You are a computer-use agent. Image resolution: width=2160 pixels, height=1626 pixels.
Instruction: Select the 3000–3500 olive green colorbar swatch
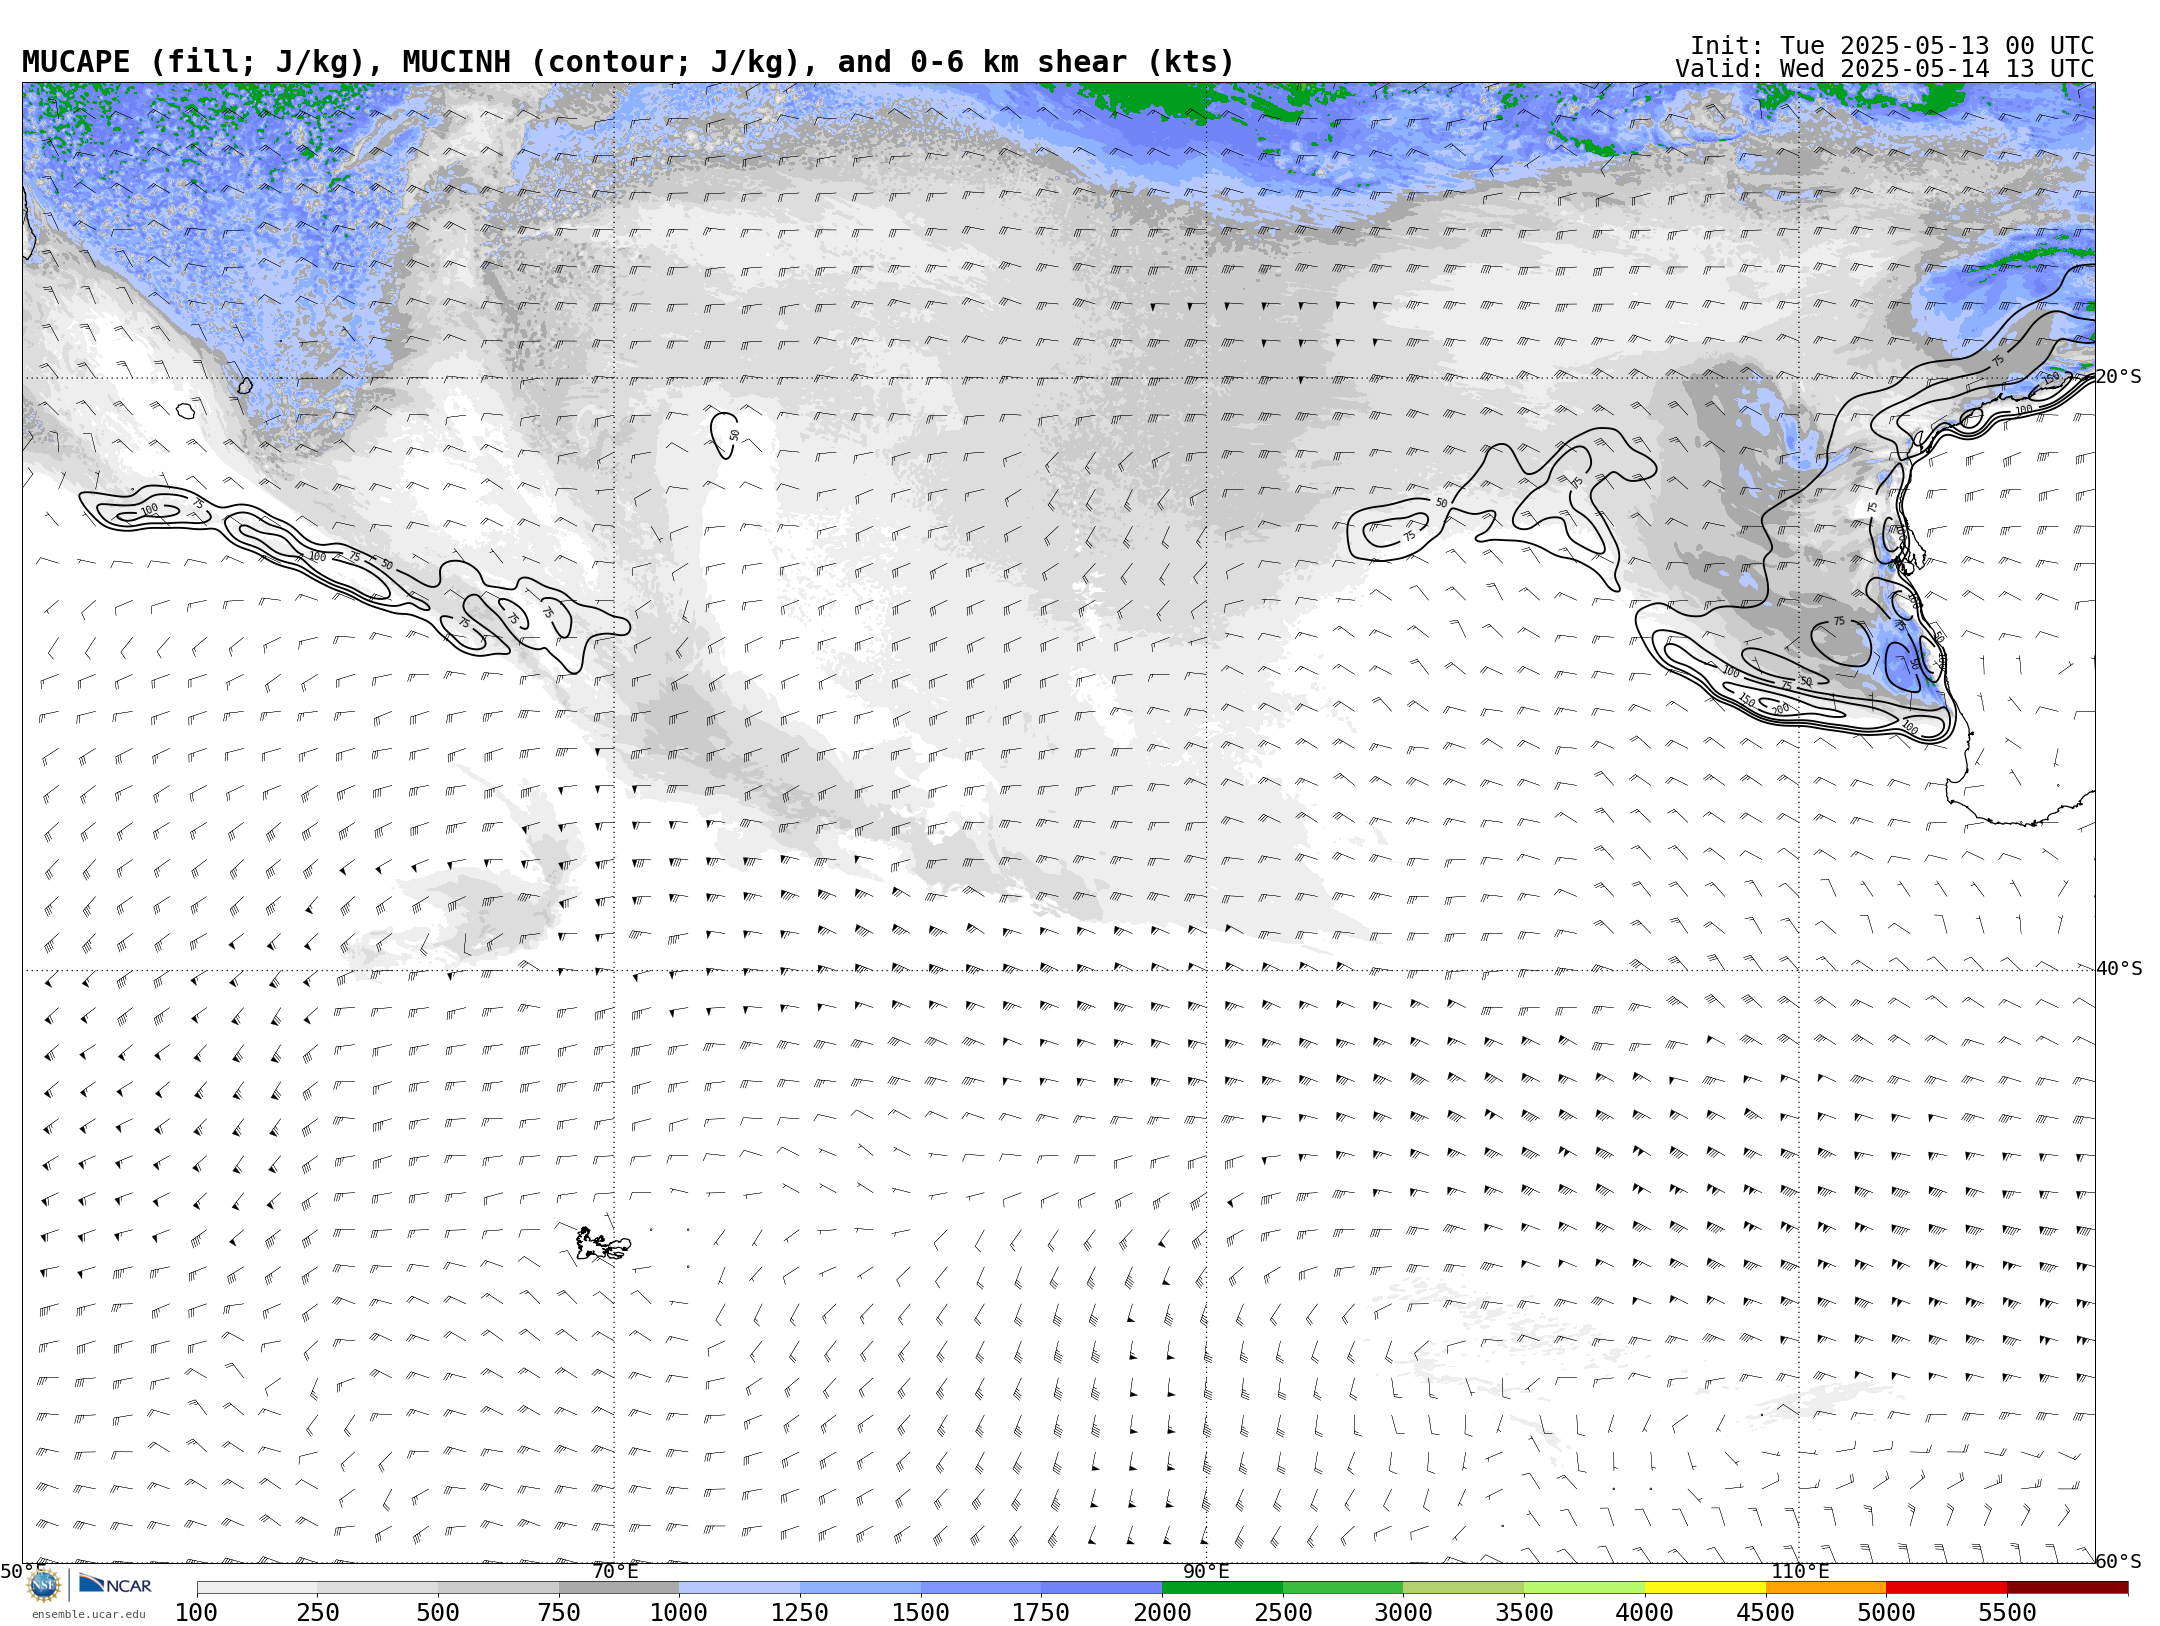[1464, 1588]
